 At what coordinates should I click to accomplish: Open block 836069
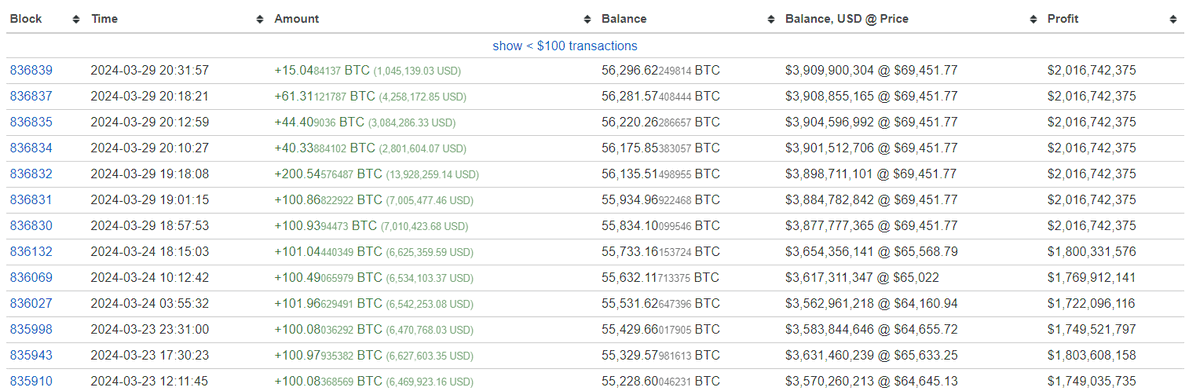[x=31, y=278]
